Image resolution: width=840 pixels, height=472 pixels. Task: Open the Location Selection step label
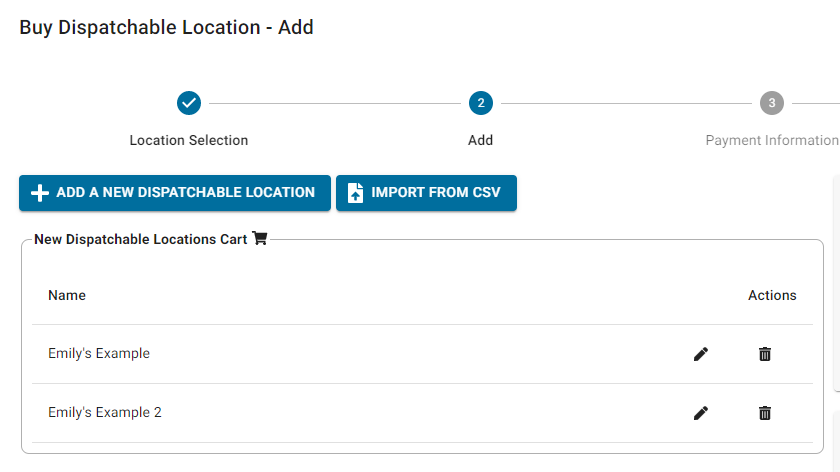click(x=189, y=140)
